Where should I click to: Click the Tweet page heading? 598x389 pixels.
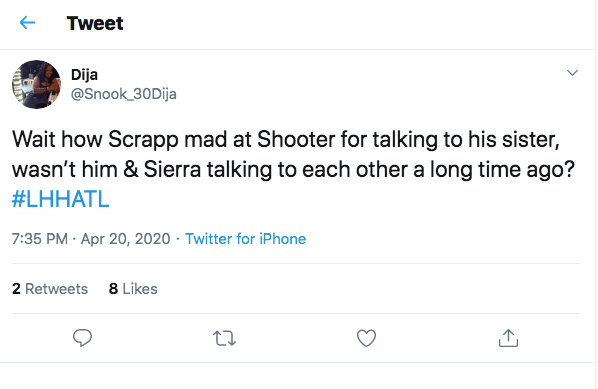tap(95, 23)
